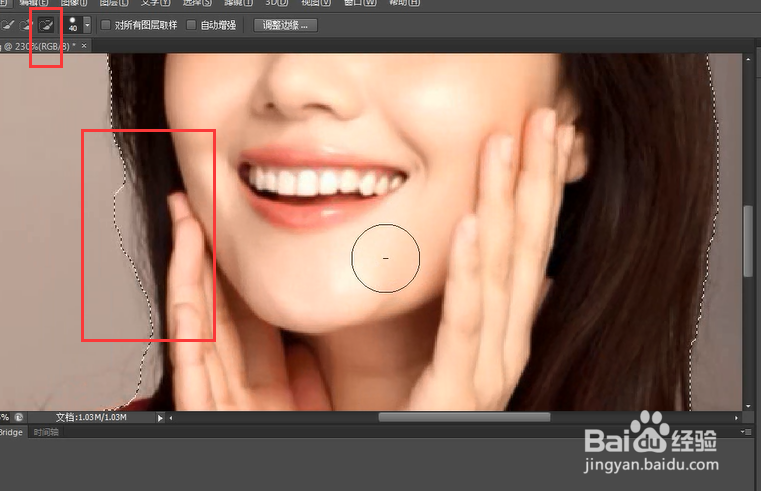Open the bottom panel options menu icon
The height and width of the screenshot is (491, 761).
[x=746, y=432]
